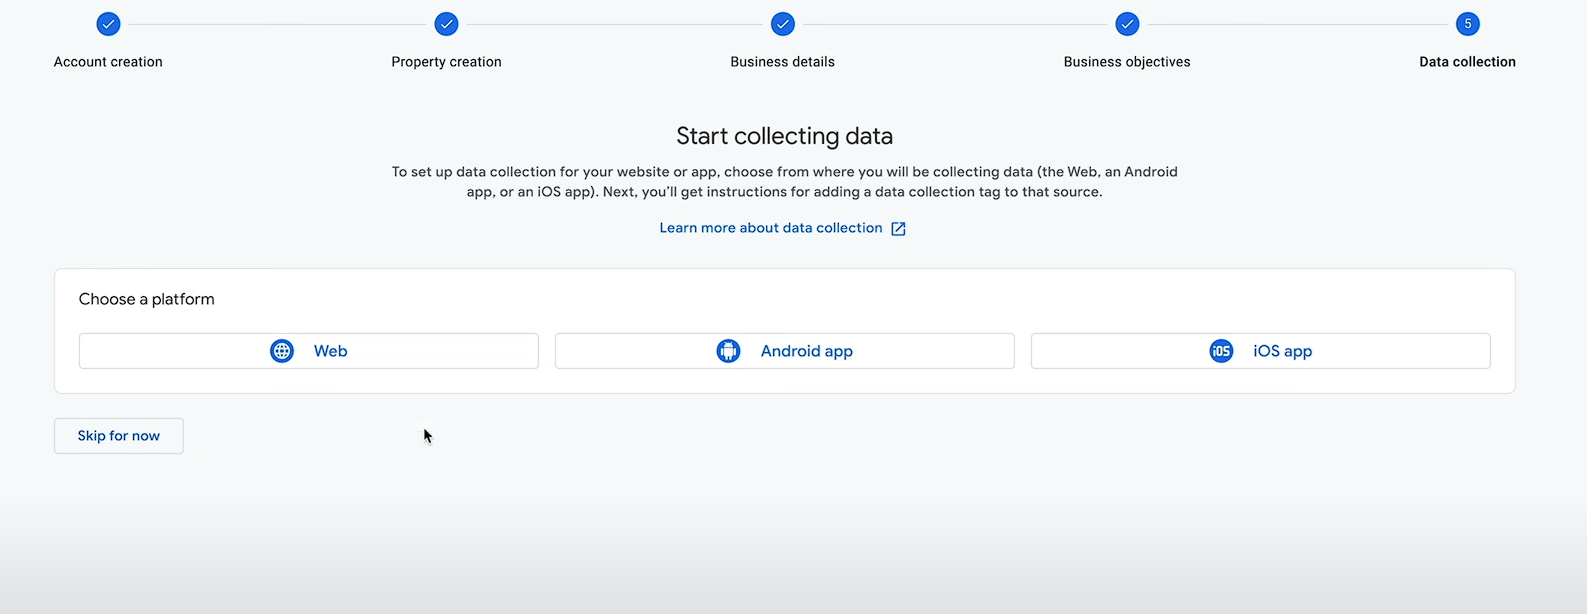The width and height of the screenshot is (1587, 614).
Task: Select the Data collection step label
Action: [1468, 62]
